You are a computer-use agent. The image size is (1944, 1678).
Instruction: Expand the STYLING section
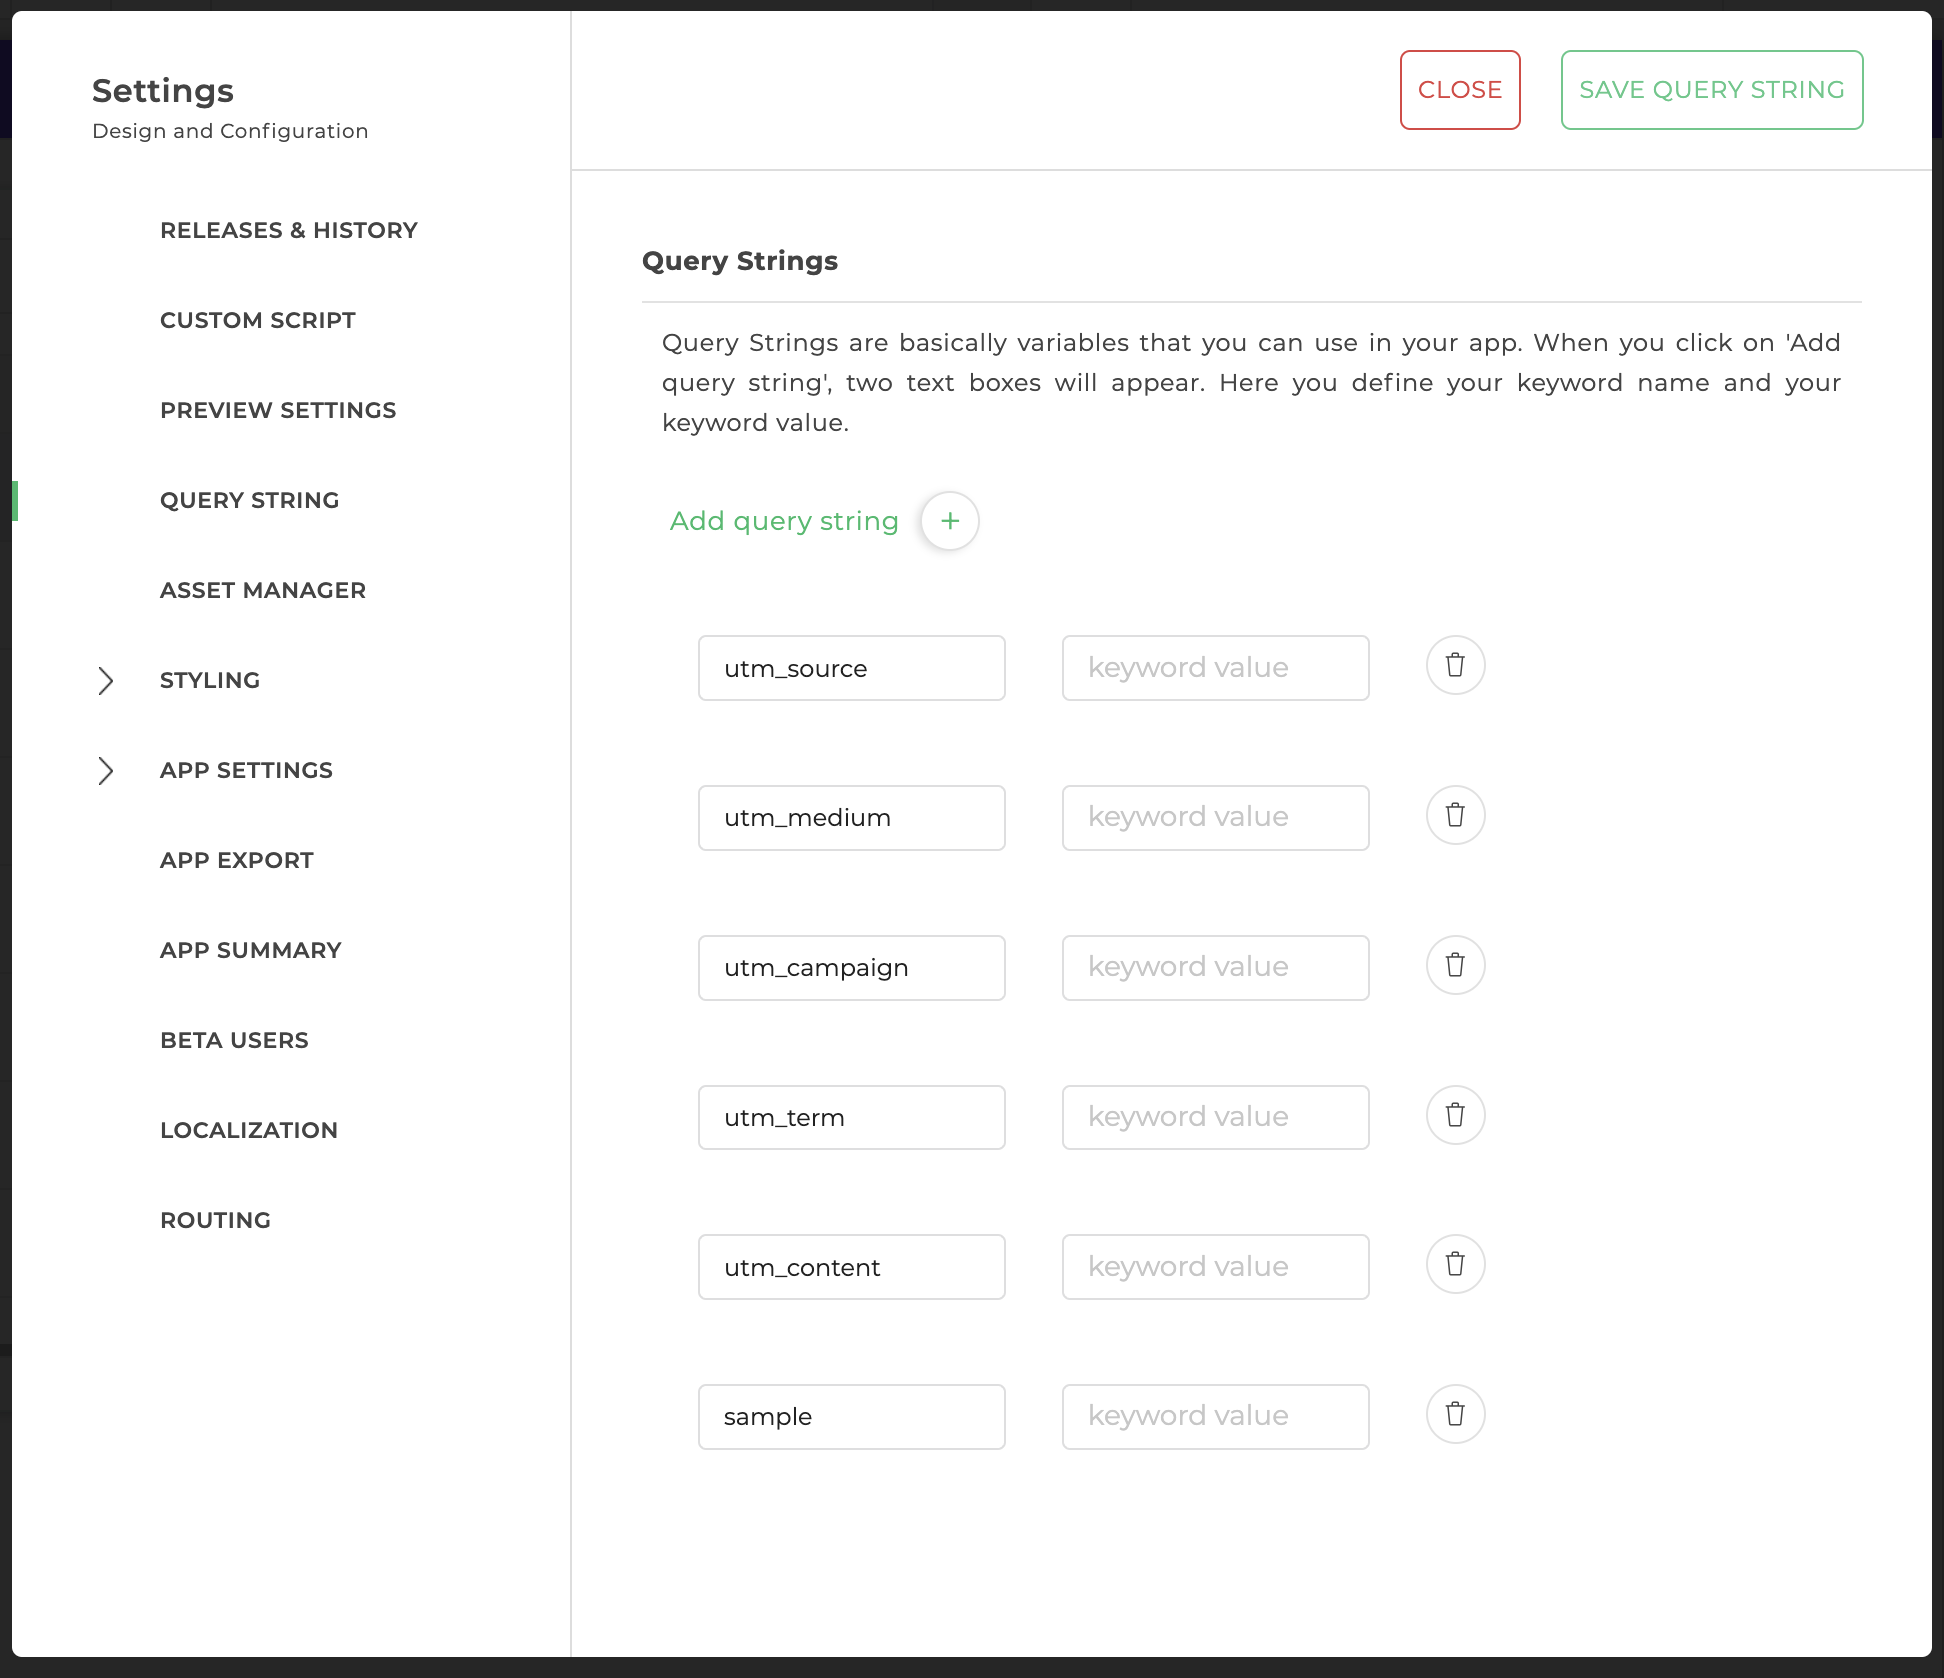pos(104,679)
